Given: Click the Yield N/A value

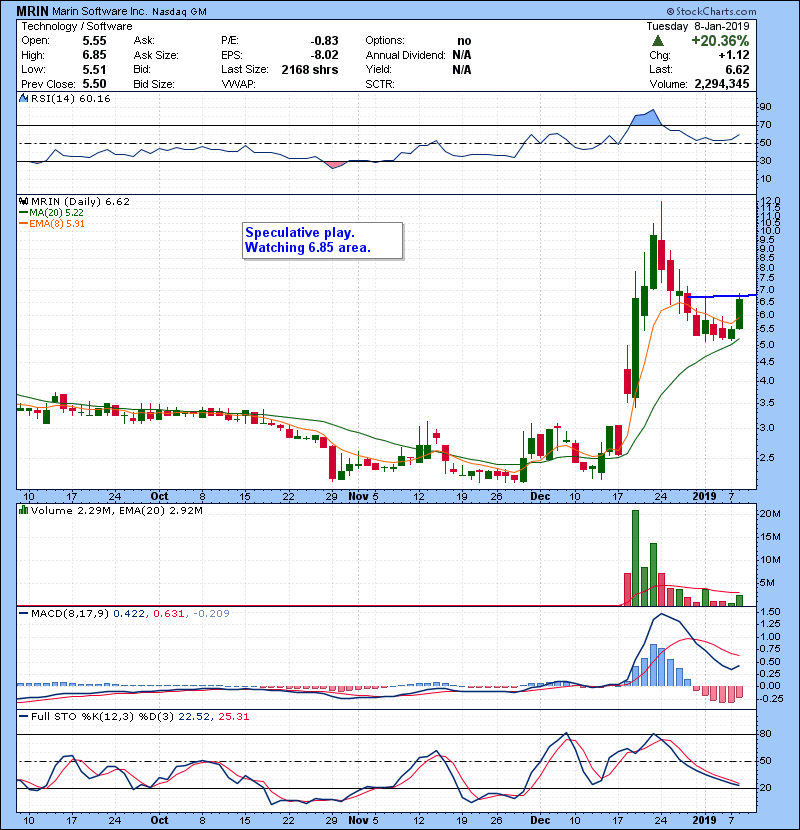Looking at the screenshot, I should (x=462, y=69).
